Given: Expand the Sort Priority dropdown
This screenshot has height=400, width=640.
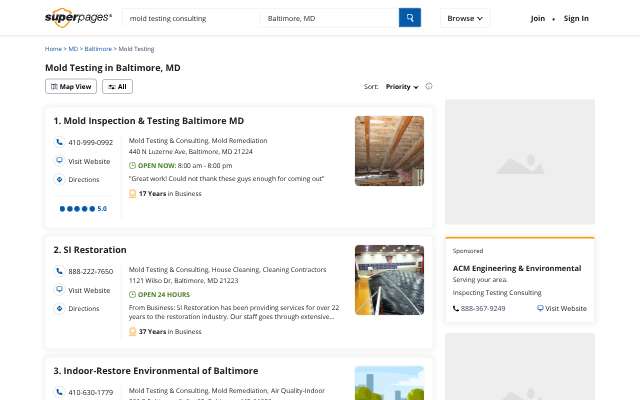Looking at the screenshot, I should (x=402, y=87).
